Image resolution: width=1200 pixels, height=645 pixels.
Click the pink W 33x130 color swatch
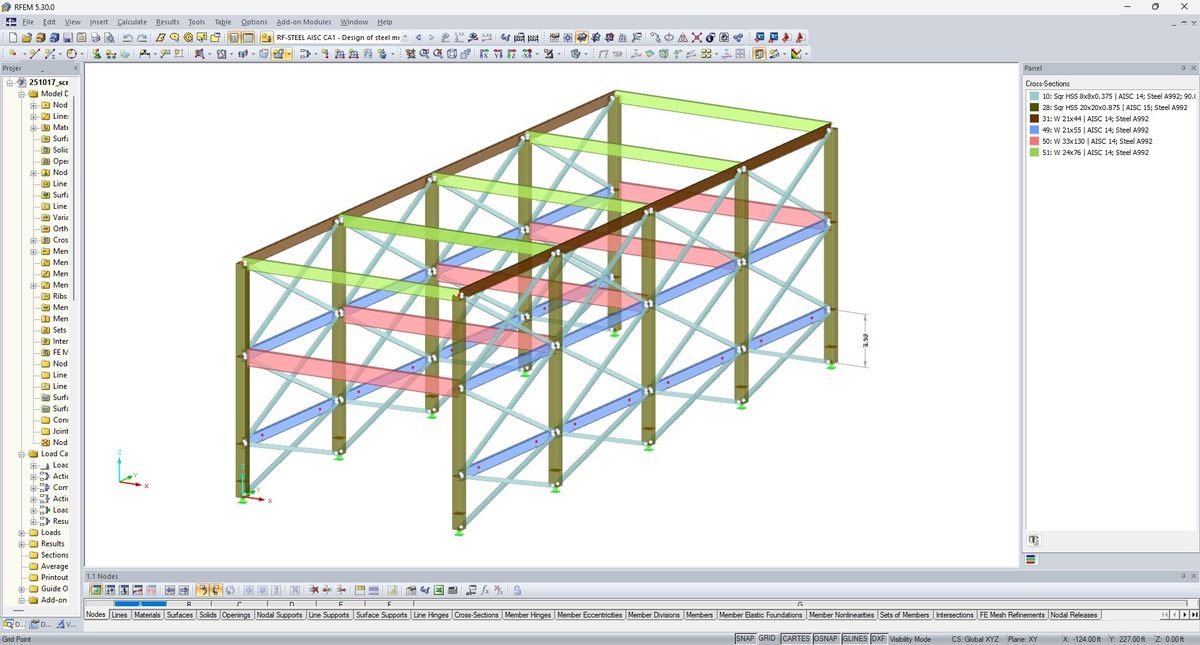(1034, 141)
